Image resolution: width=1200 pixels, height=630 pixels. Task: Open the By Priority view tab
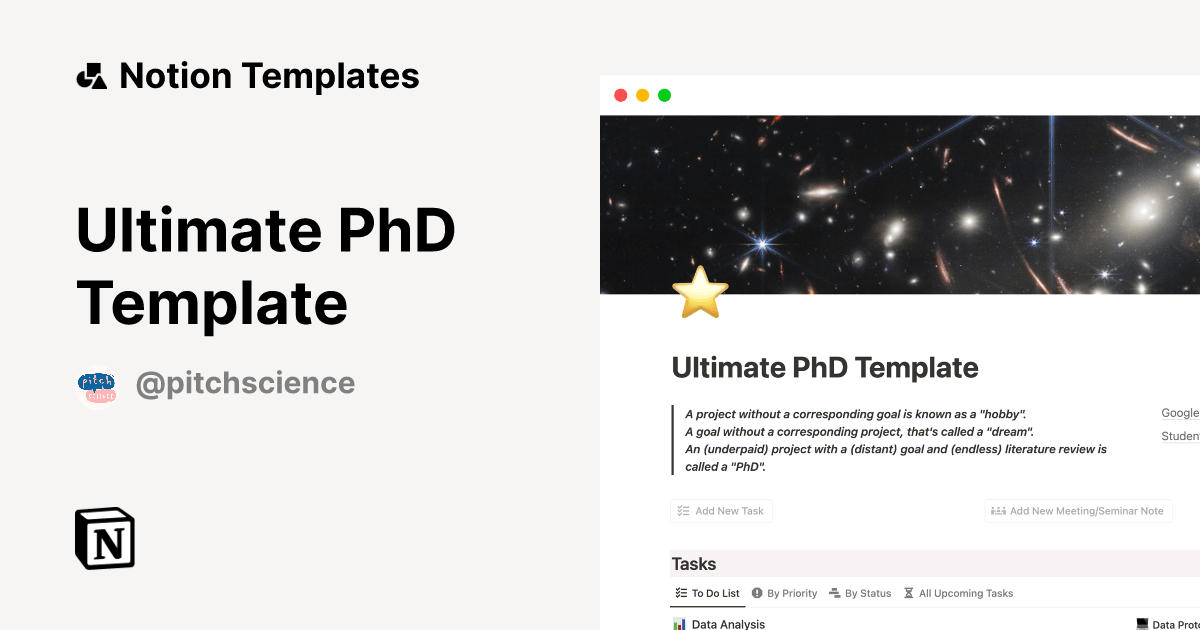784,593
